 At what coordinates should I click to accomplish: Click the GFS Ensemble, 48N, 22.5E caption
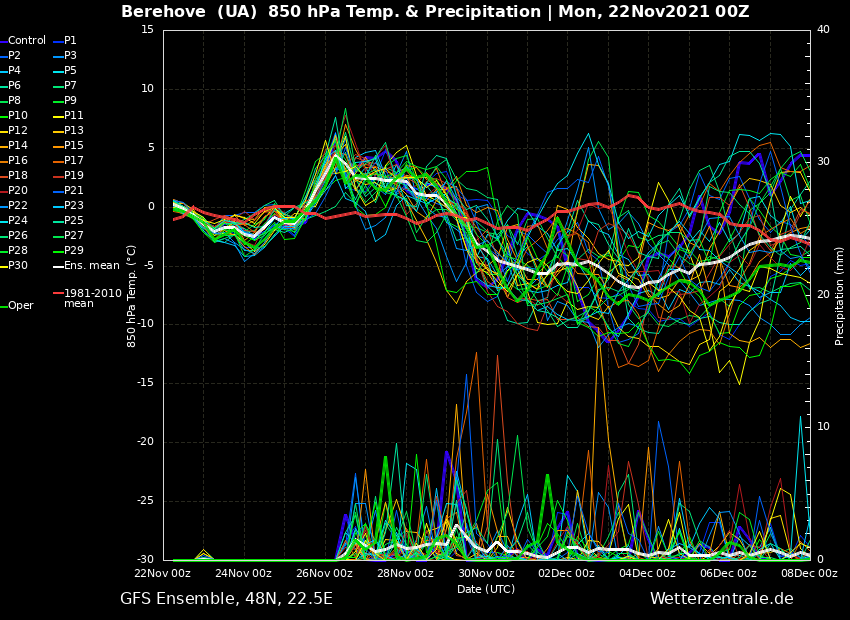(x=226, y=599)
